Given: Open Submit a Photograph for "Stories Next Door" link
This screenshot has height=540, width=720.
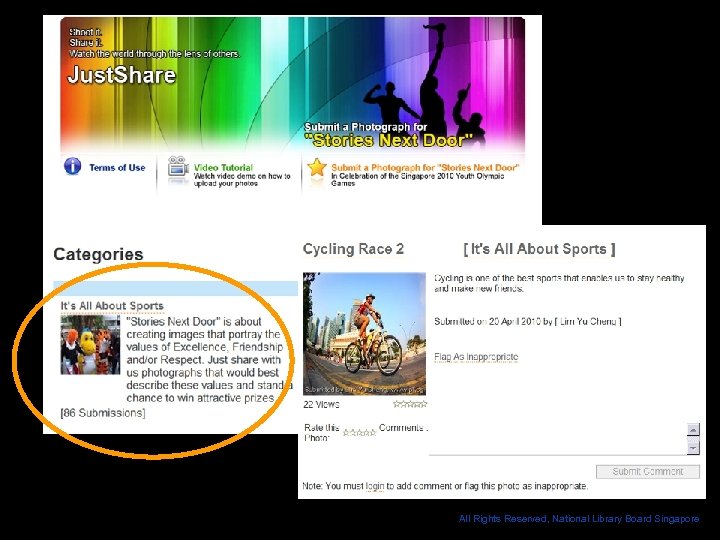Looking at the screenshot, I should click(x=425, y=168).
